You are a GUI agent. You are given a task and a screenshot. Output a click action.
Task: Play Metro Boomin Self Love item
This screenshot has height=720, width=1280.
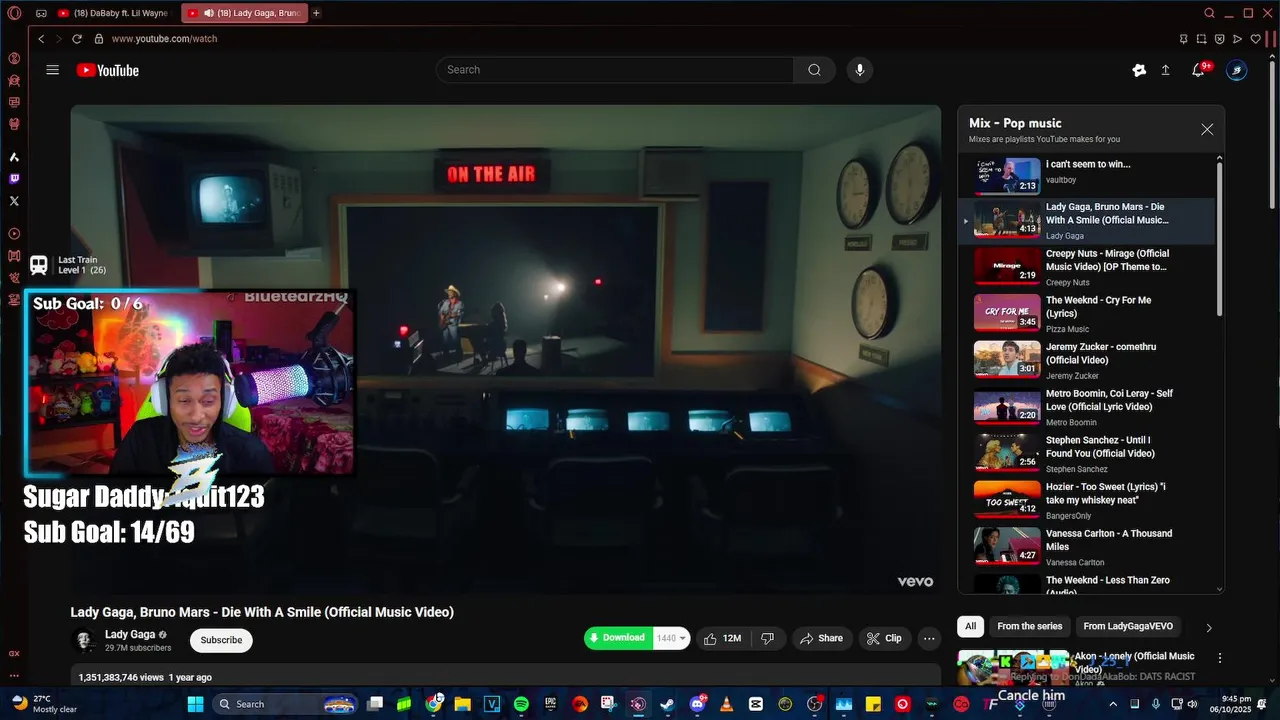click(1088, 407)
